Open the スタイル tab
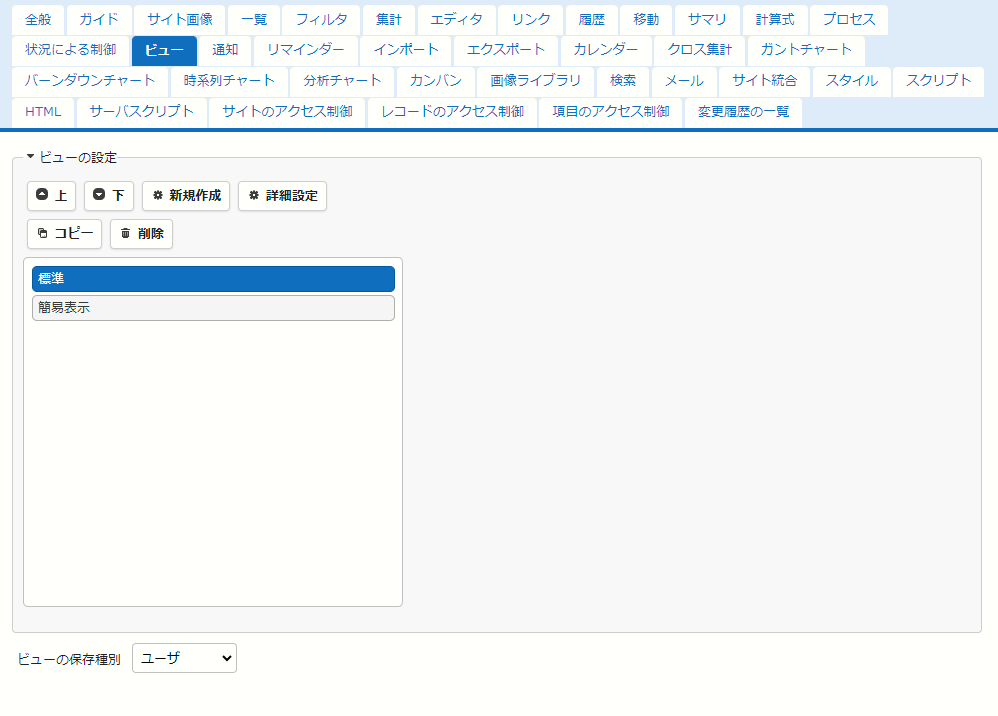 [852, 81]
